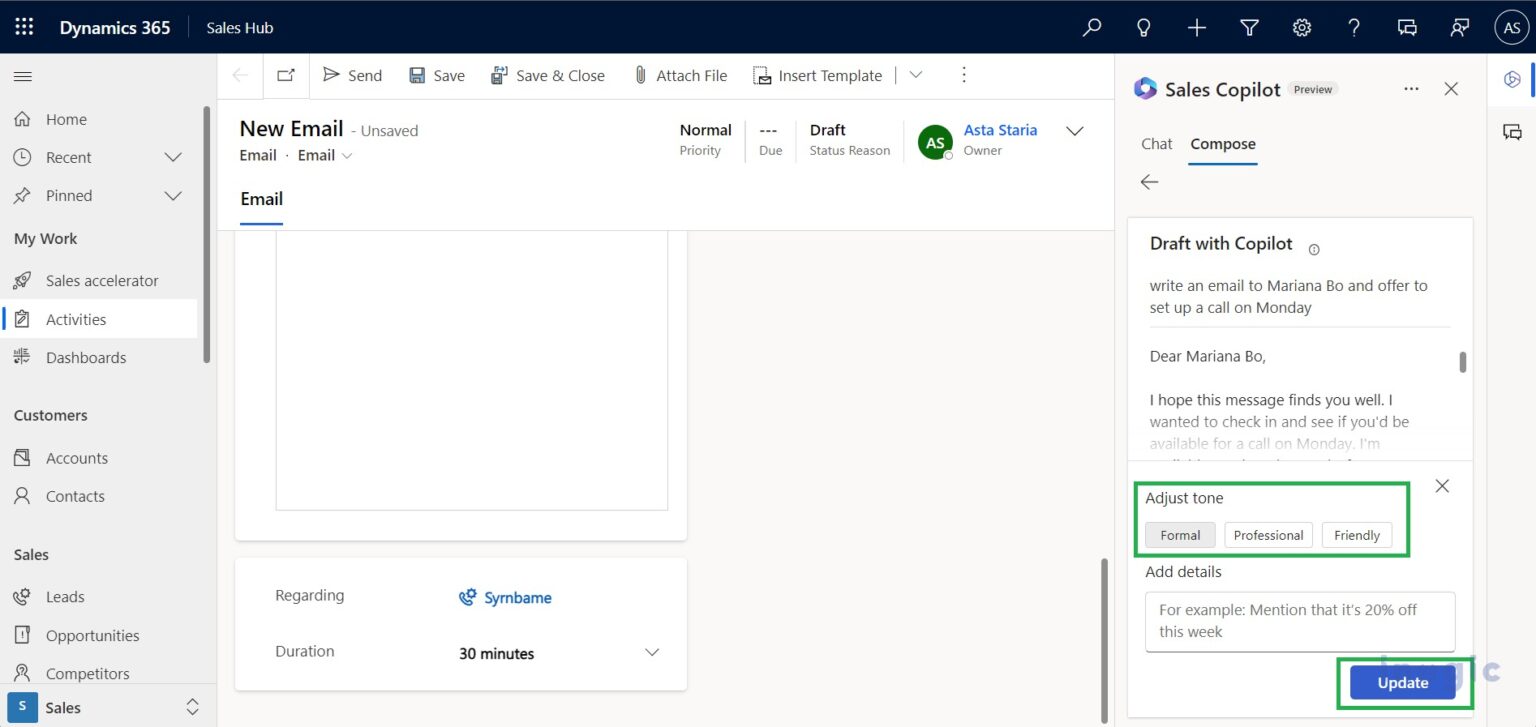Image resolution: width=1536 pixels, height=727 pixels.
Task: Click the Update button in Copilot
Action: click(x=1403, y=682)
